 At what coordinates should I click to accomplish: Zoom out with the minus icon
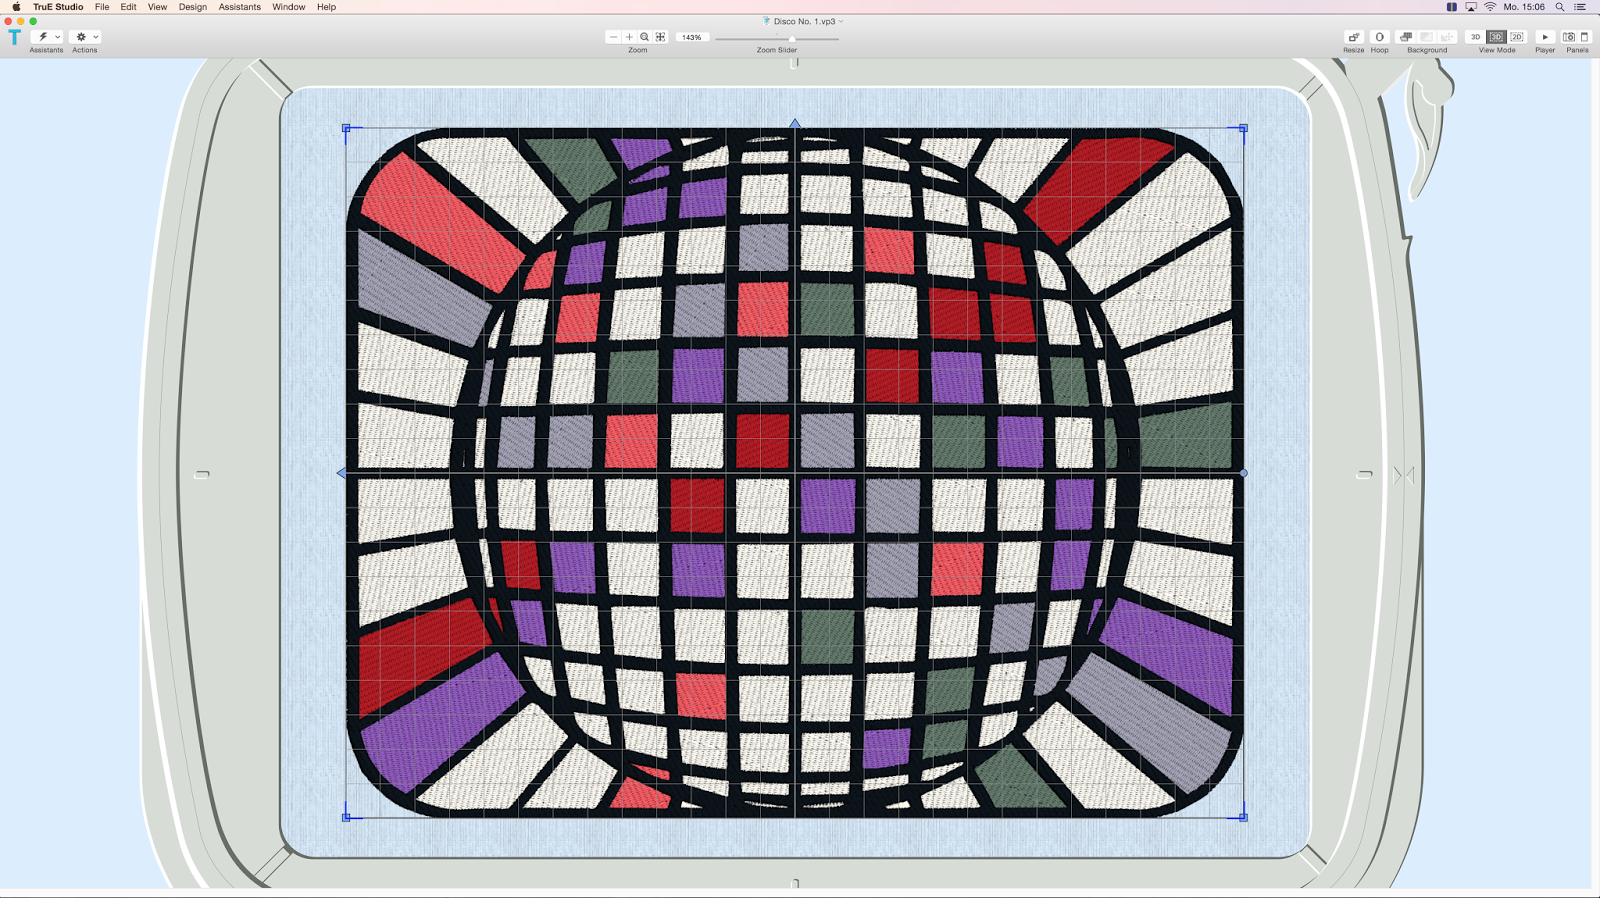click(613, 37)
